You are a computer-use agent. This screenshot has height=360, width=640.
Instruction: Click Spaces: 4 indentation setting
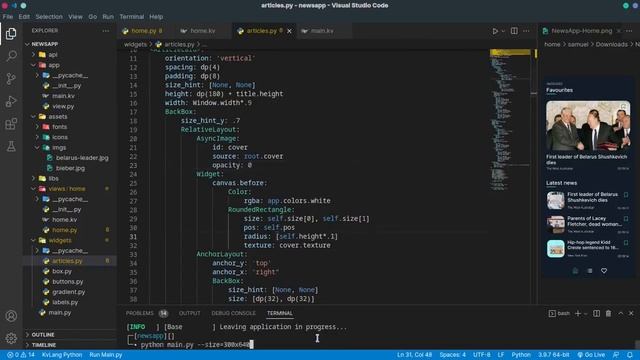pyautogui.click(x=452, y=355)
